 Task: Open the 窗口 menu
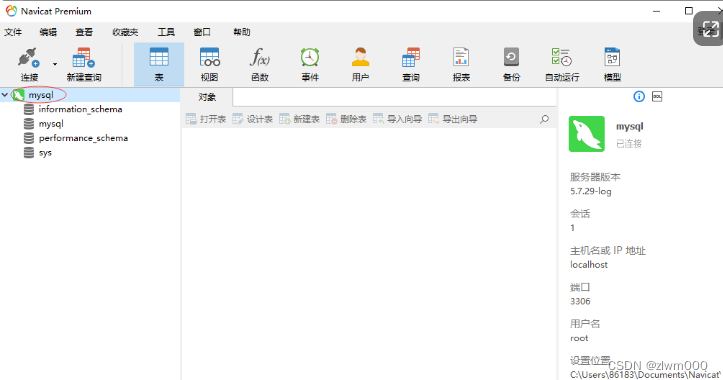202,32
